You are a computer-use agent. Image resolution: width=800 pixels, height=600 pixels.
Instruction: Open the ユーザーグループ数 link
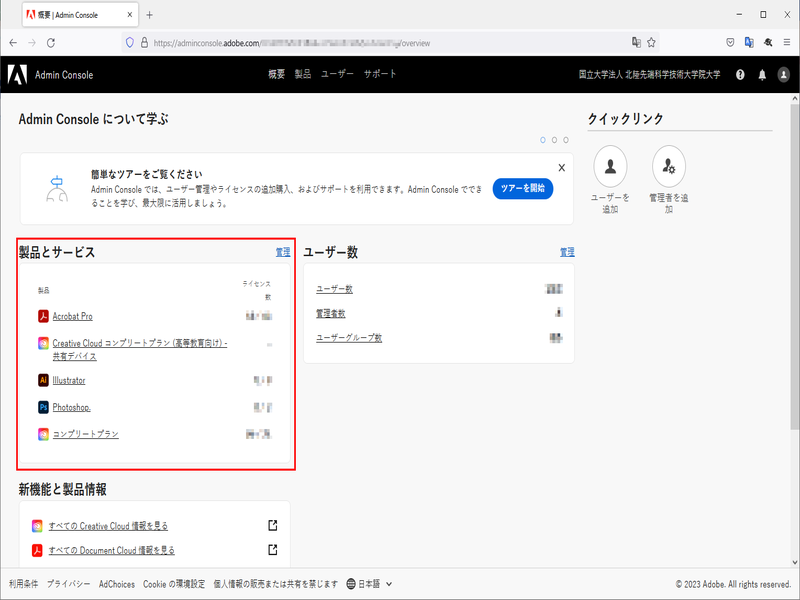(x=349, y=338)
